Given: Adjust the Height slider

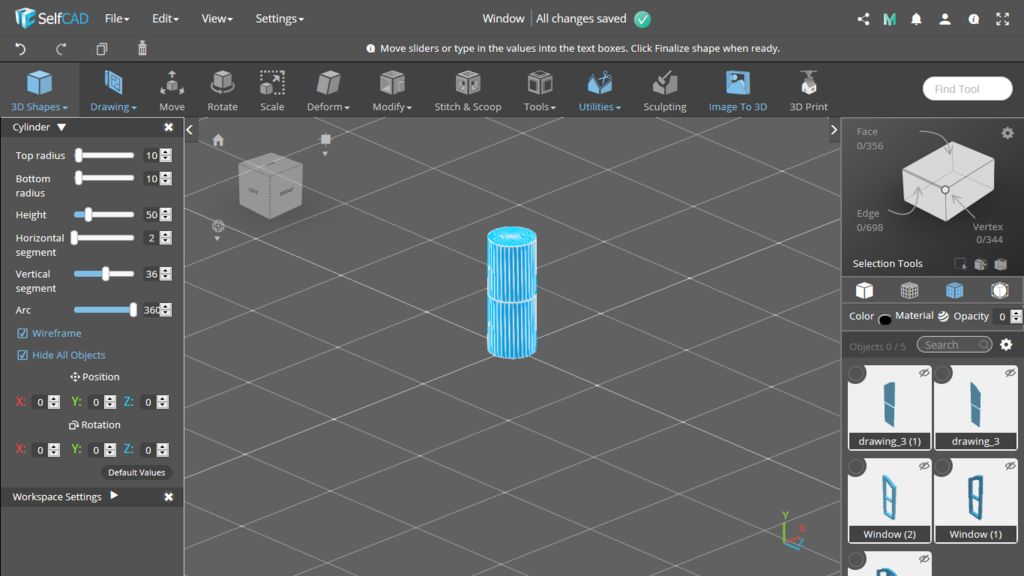Looking at the screenshot, I should click(89, 214).
